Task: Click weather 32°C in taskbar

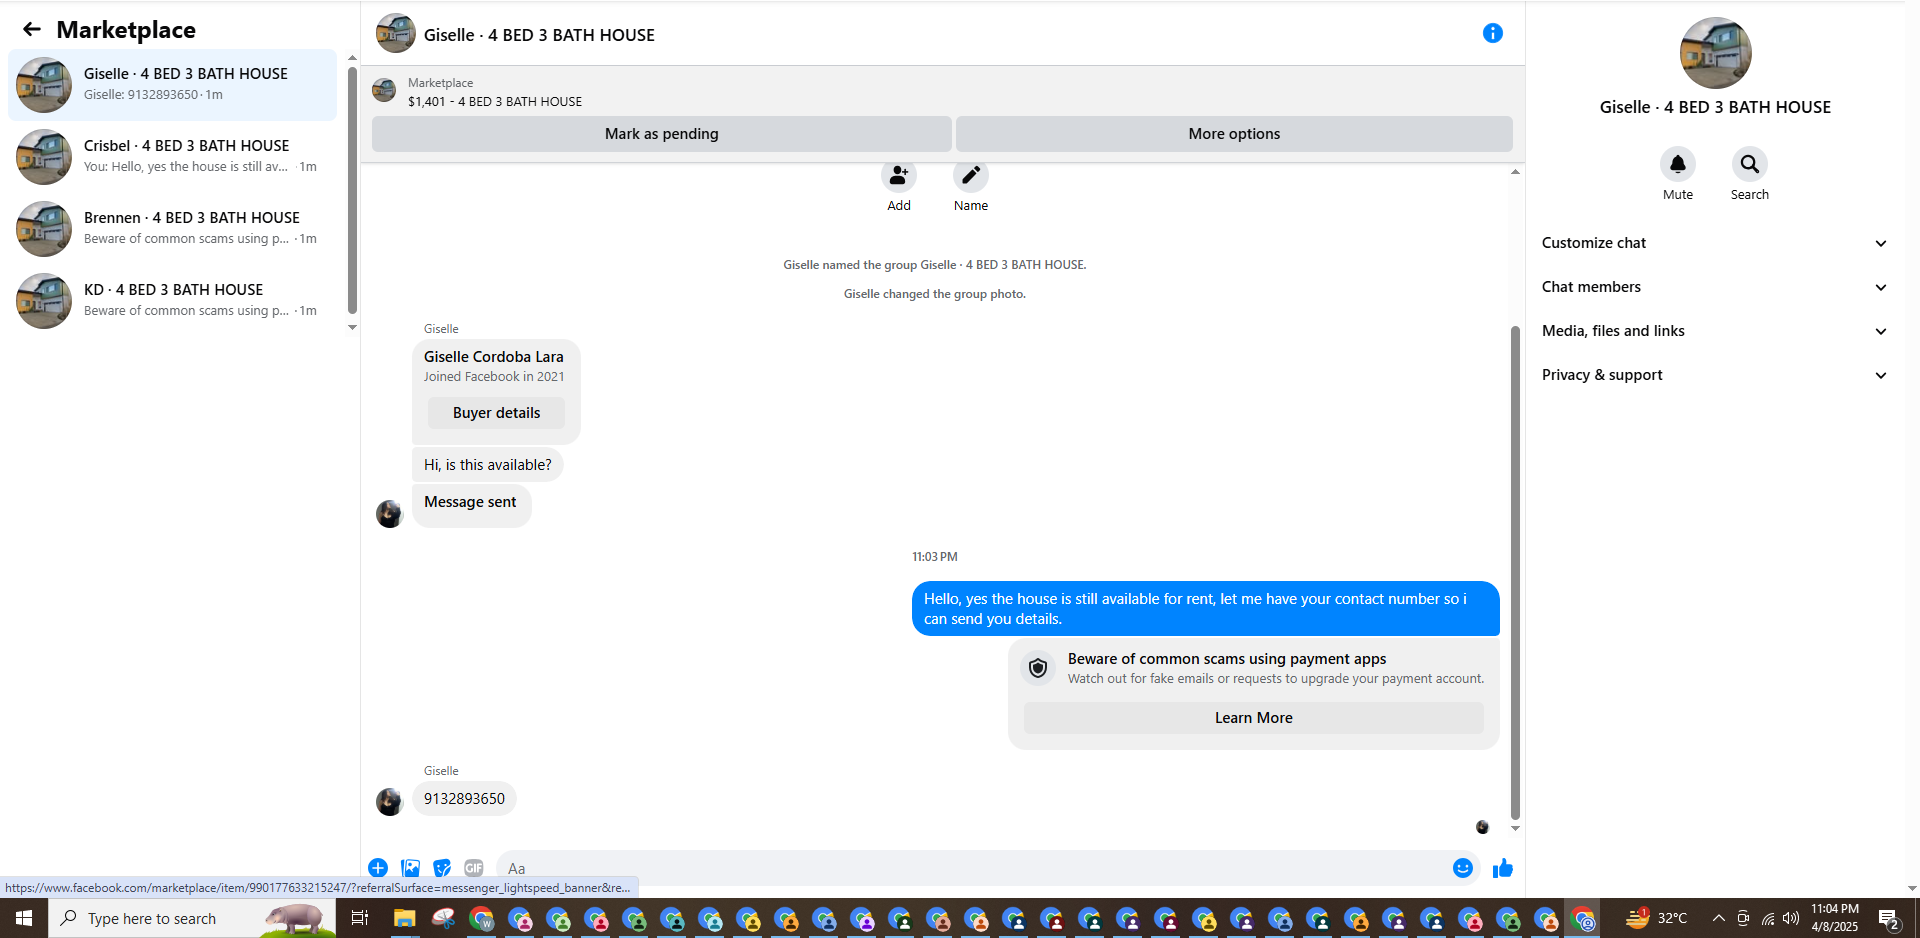Action: click(x=1656, y=918)
